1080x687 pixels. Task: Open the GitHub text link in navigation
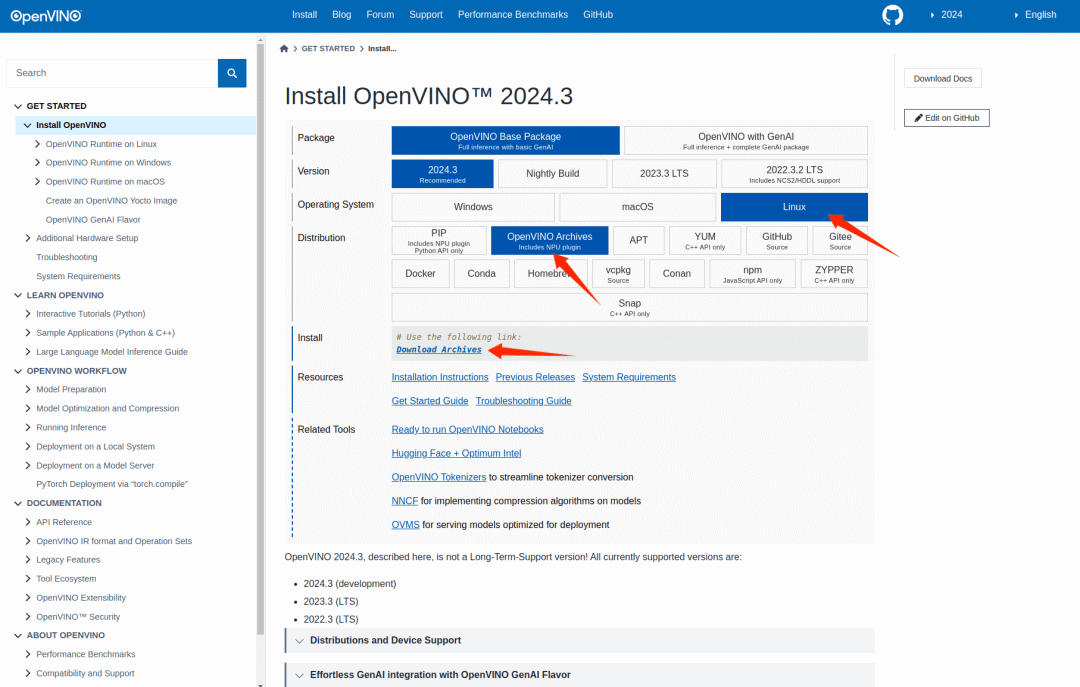[598, 14]
